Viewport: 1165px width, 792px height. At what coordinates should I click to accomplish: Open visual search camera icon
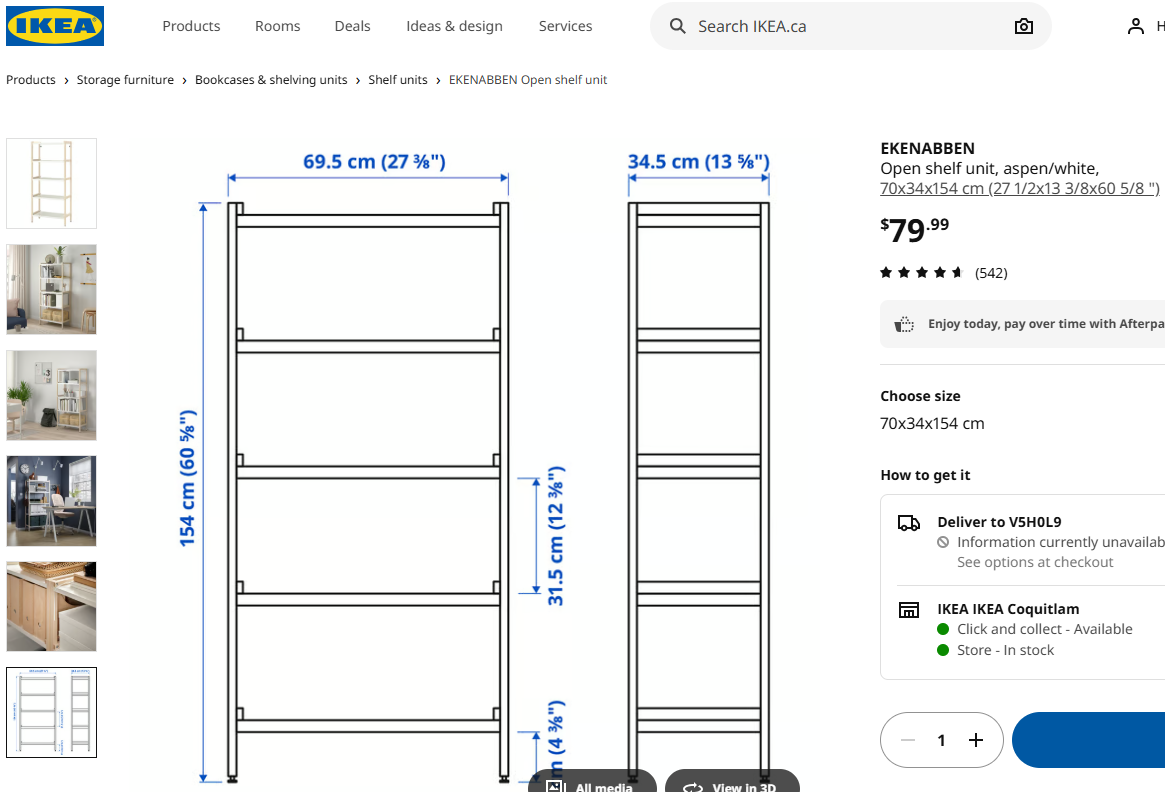[1023, 26]
